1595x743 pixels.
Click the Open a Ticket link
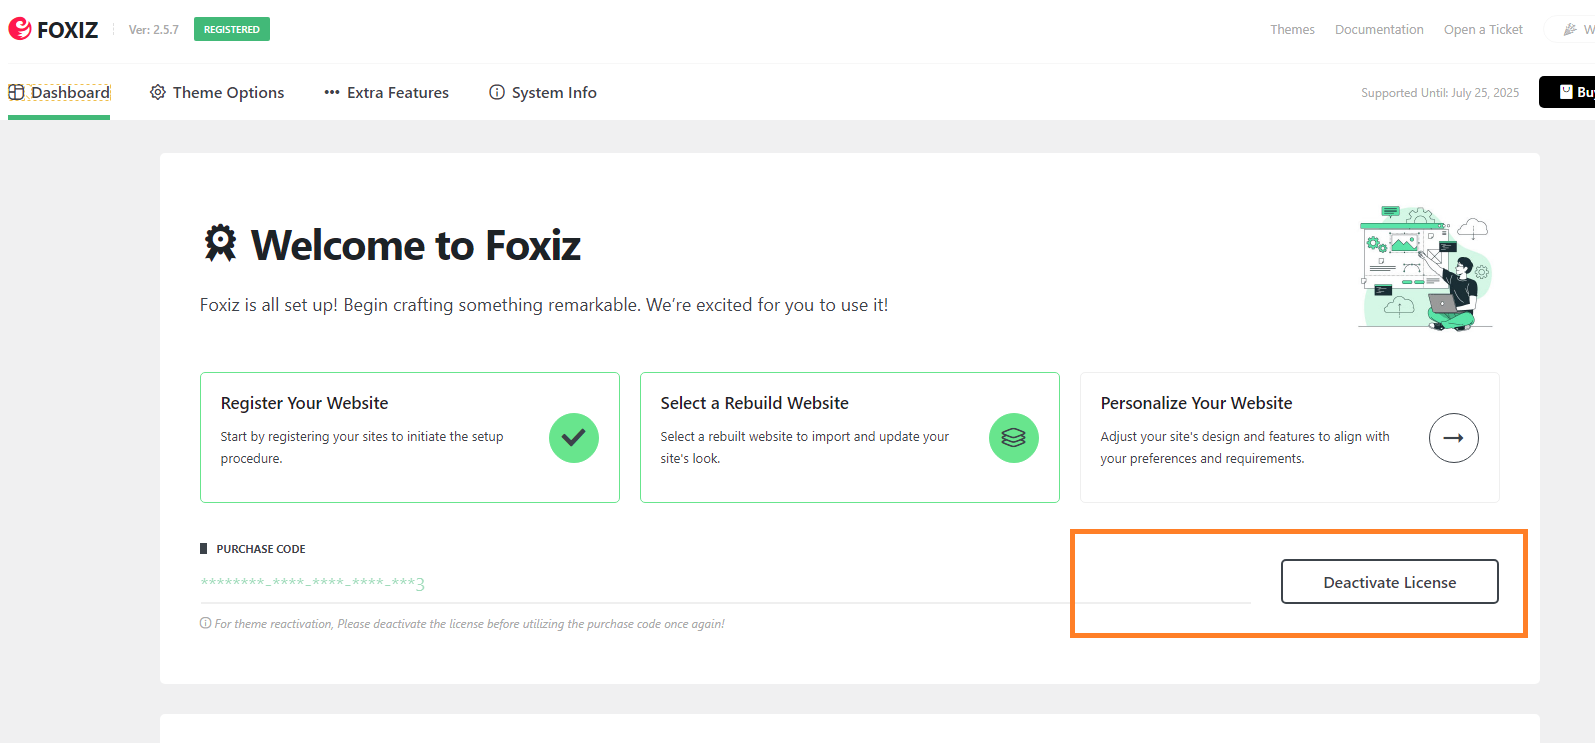pos(1483,30)
